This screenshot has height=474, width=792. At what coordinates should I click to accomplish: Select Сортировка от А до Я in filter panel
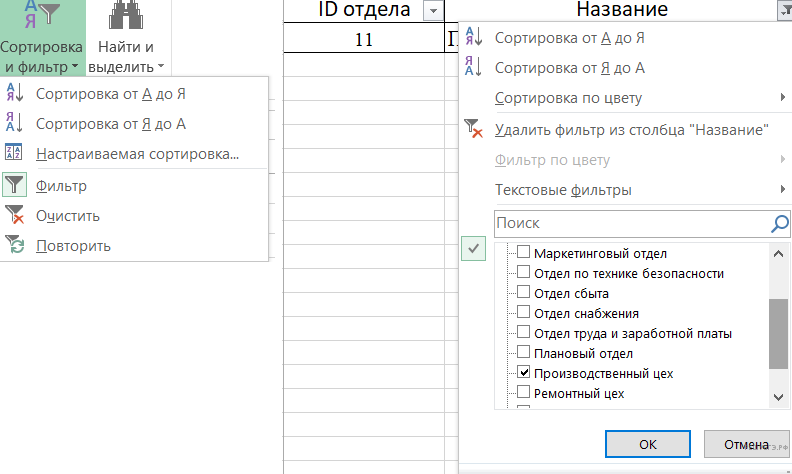coord(570,38)
